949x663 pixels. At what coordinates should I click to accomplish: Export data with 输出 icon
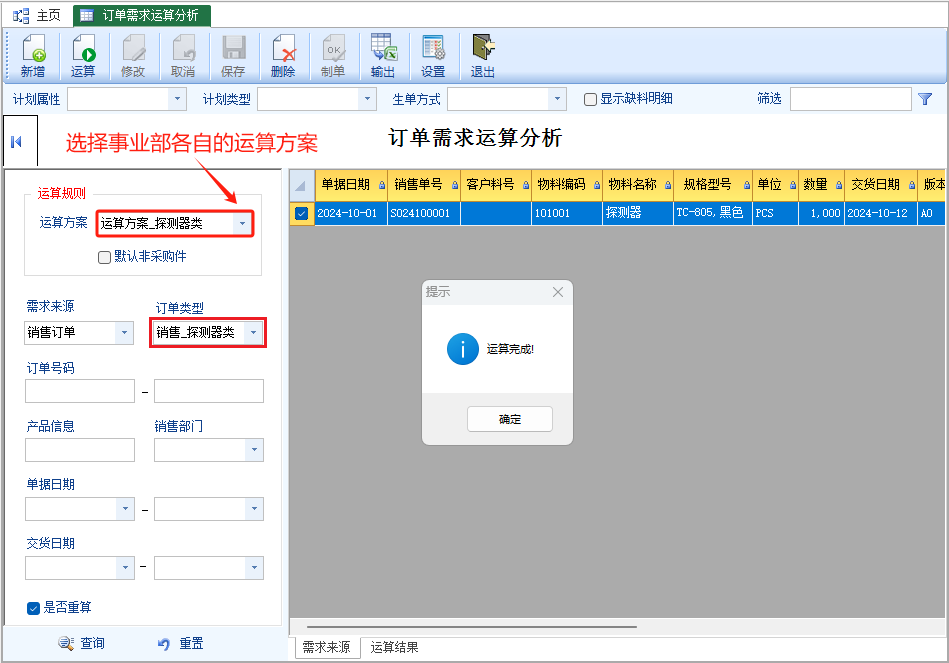click(383, 48)
